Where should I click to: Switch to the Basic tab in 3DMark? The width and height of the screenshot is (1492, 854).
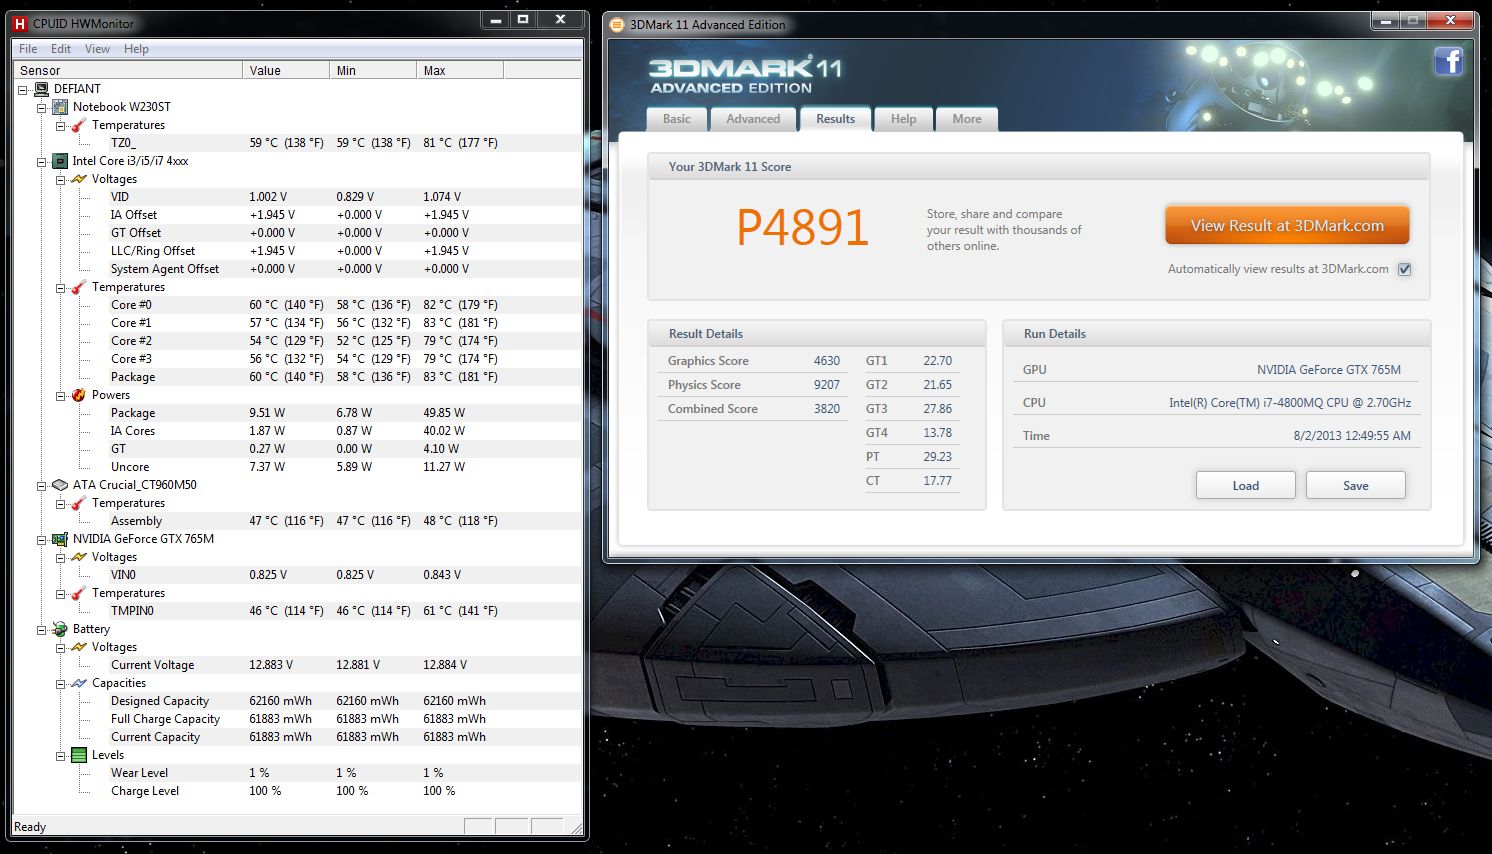tap(677, 119)
